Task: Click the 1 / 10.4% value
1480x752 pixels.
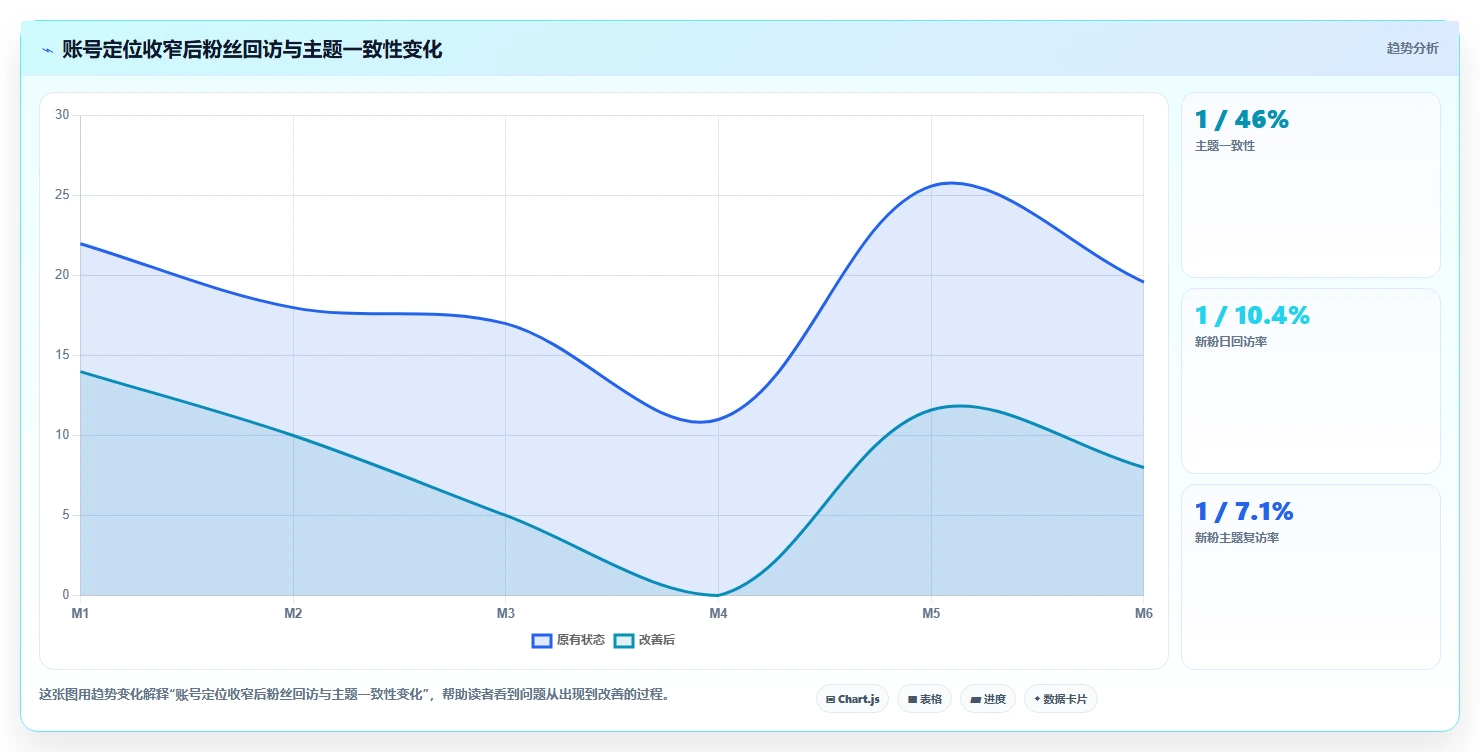Action: tap(1252, 316)
